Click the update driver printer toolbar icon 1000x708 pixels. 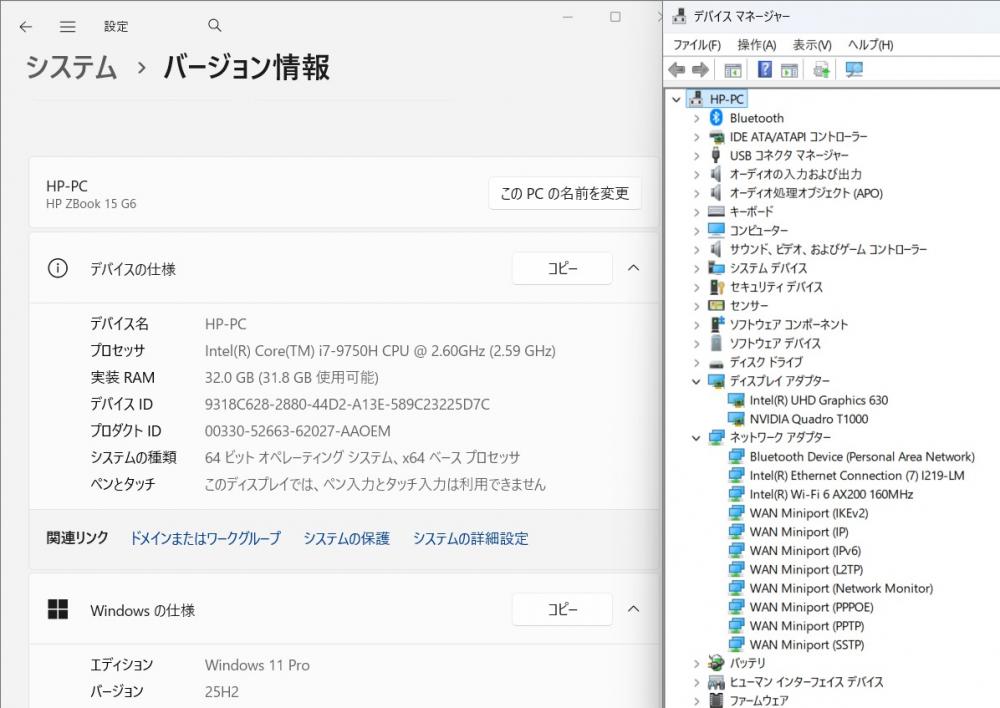(821, 70)
